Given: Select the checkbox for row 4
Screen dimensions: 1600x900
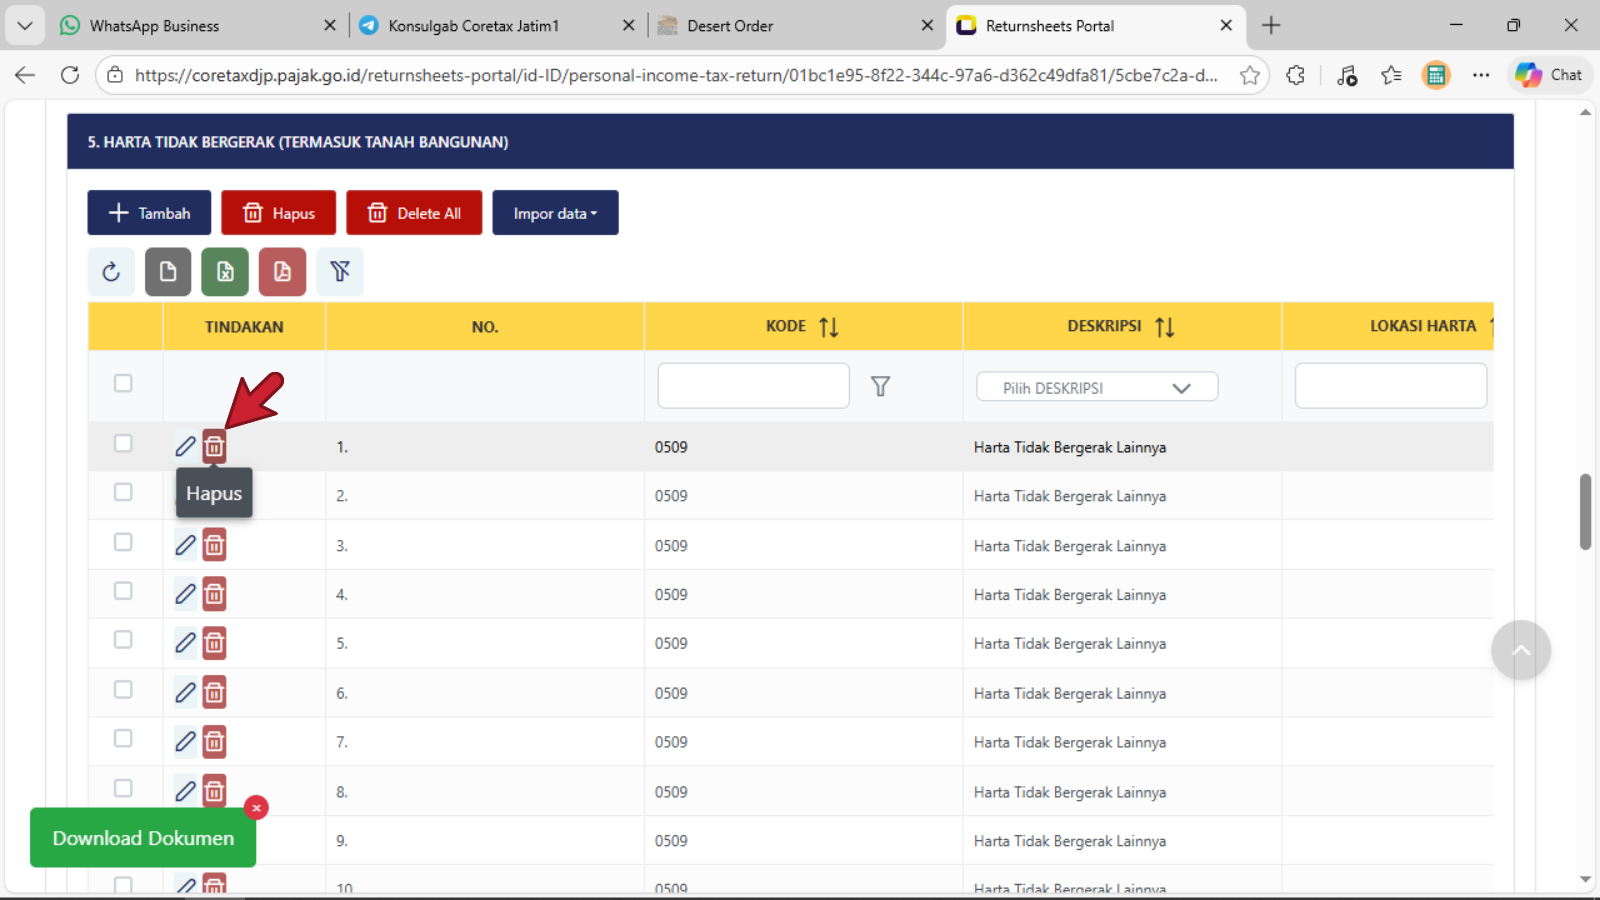Looking at the screenshot, I should click(x=123, y=591).
